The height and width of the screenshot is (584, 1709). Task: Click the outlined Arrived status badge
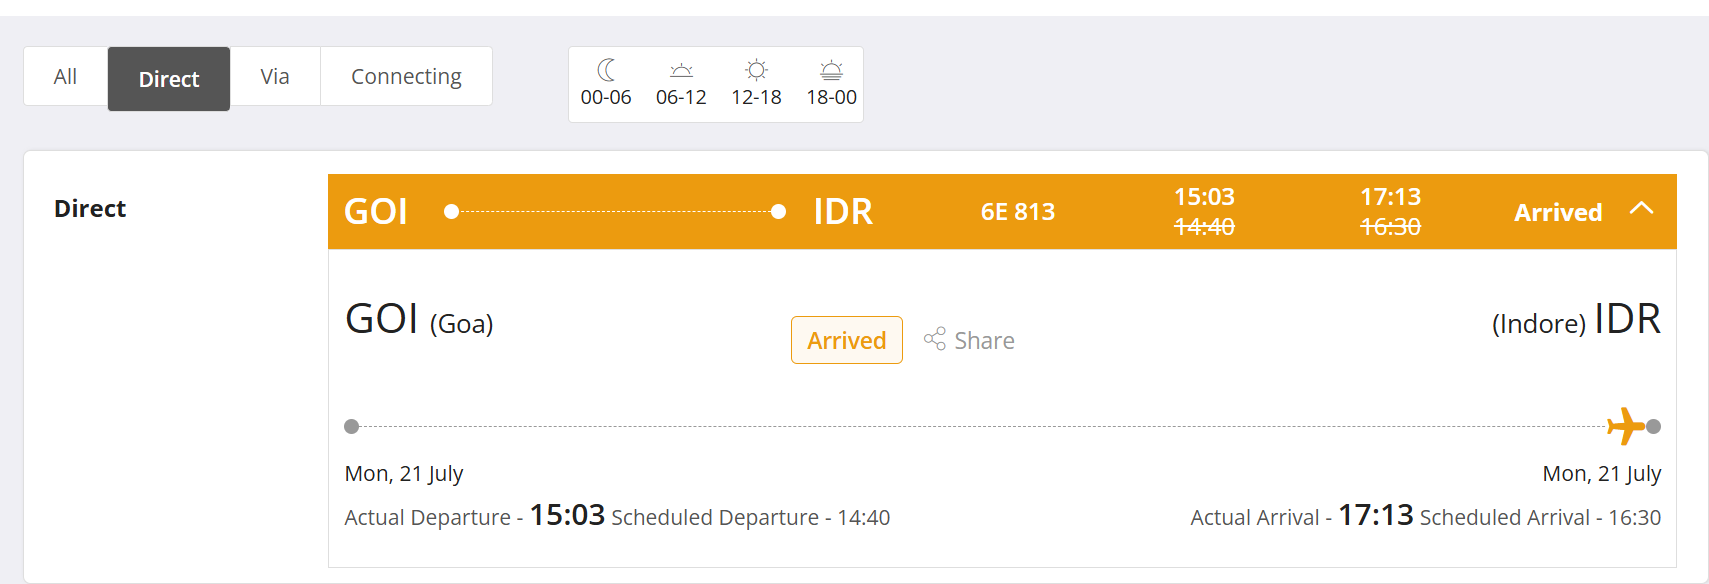click(846, 340)
